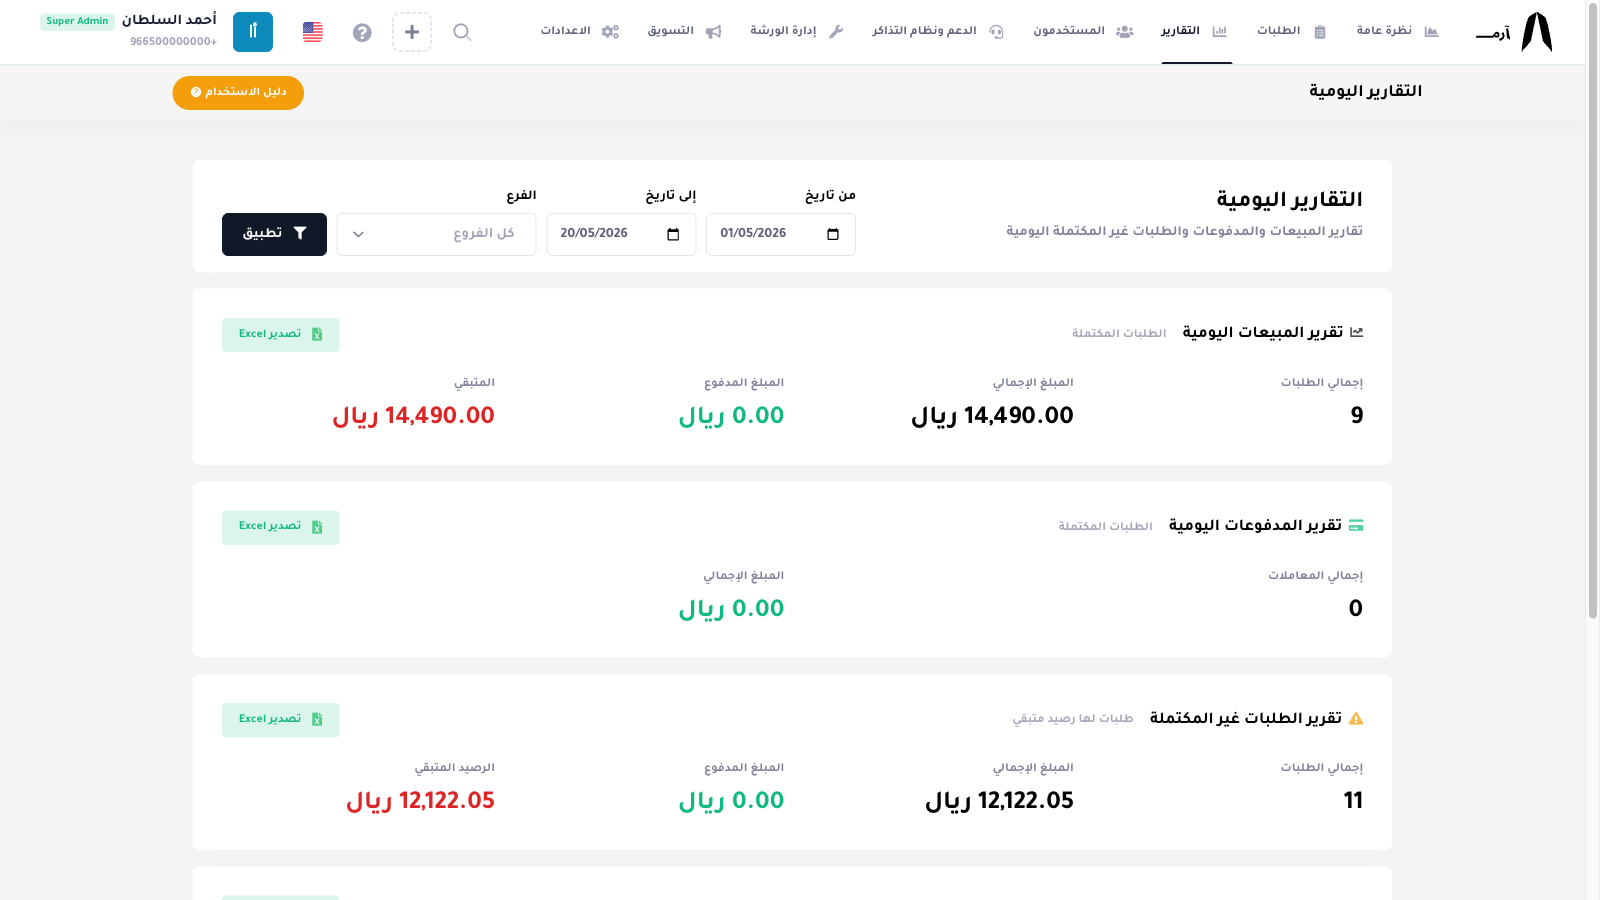Click the black 12,122.05 ريال total amount
The width and height of the screenshot is (1600, 900).
999,801
